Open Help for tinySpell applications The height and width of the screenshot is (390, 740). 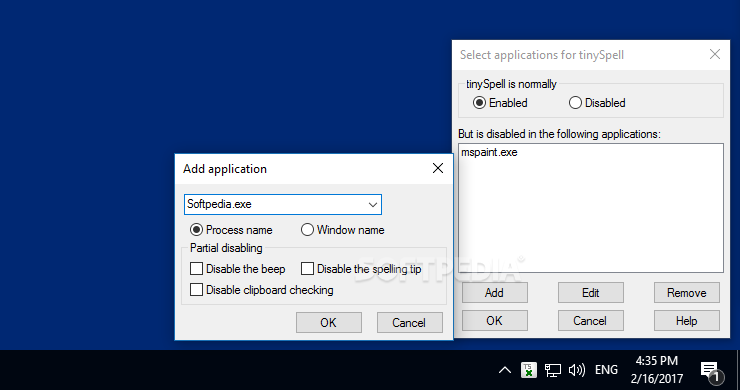click(x=687, y=321)
